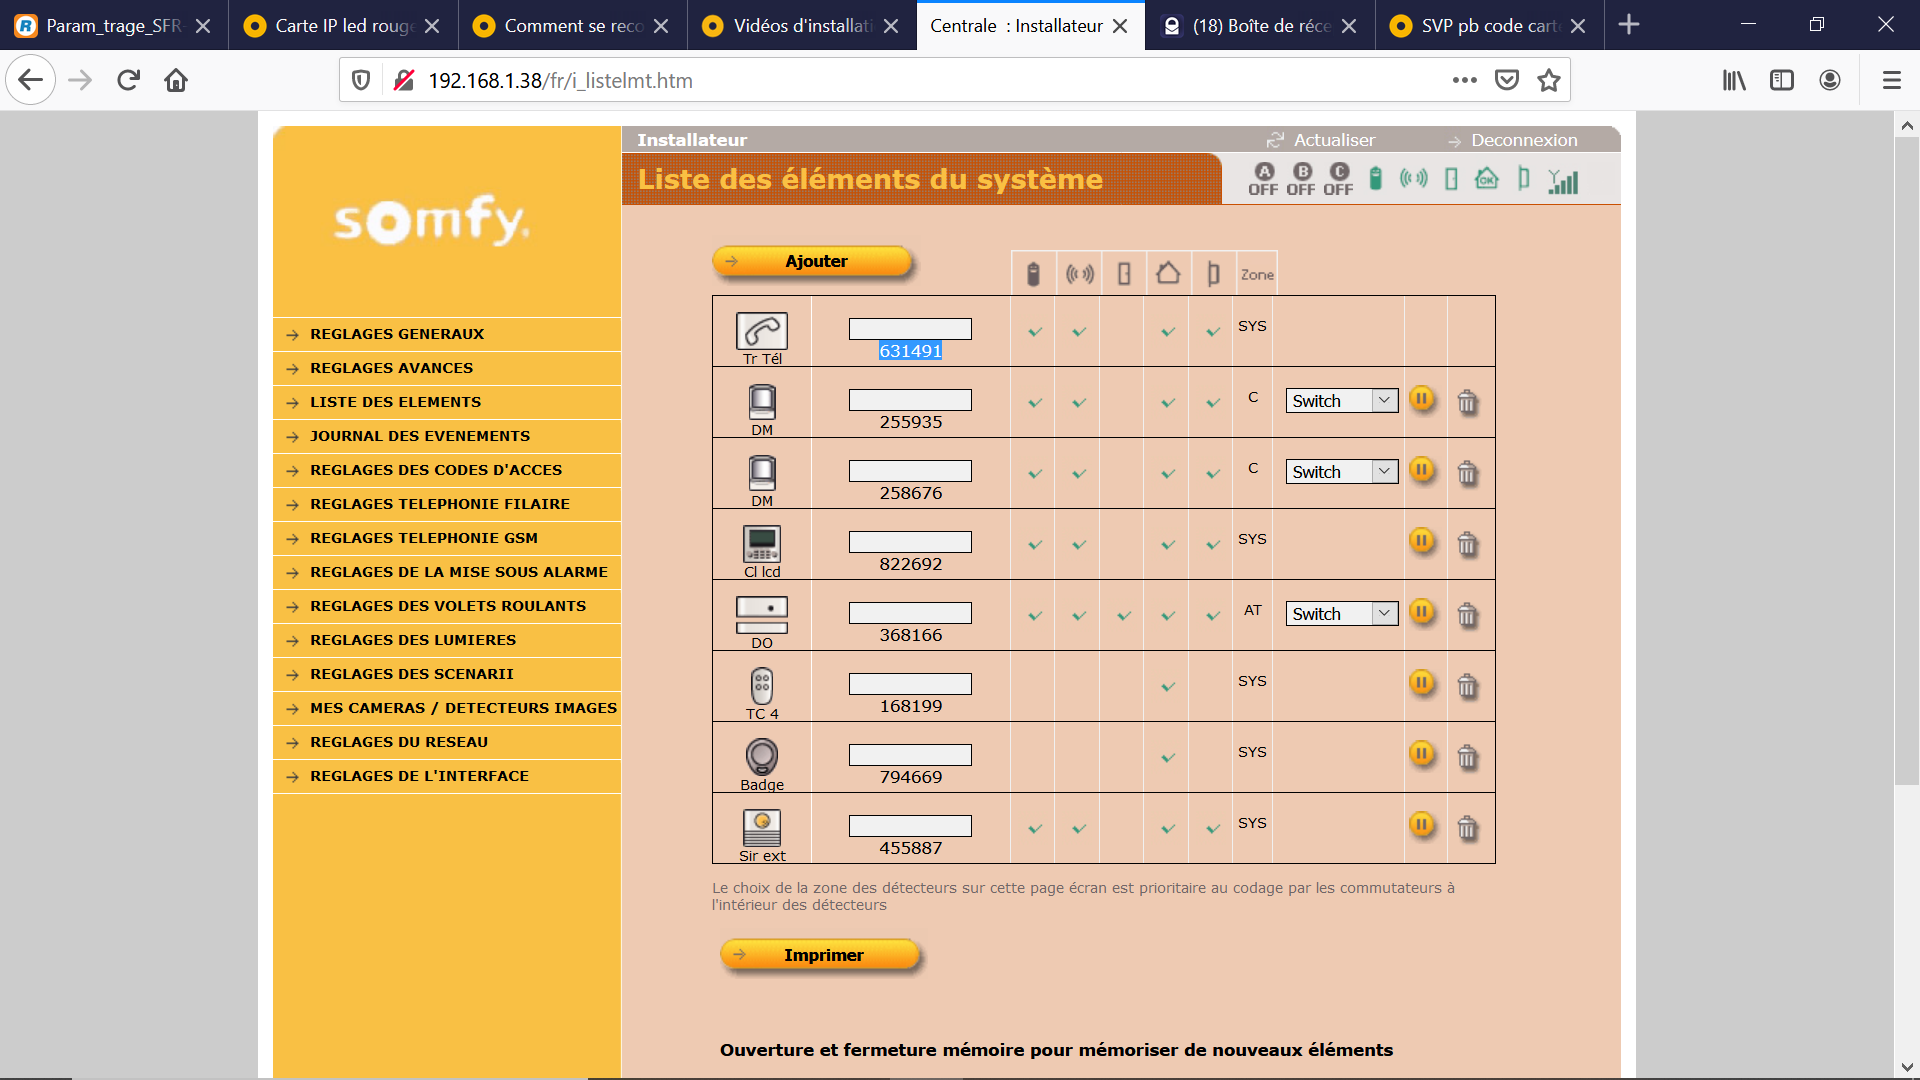Pause the Badge element 794669
The image size is (1920, 1080).
click(1422, 754)
